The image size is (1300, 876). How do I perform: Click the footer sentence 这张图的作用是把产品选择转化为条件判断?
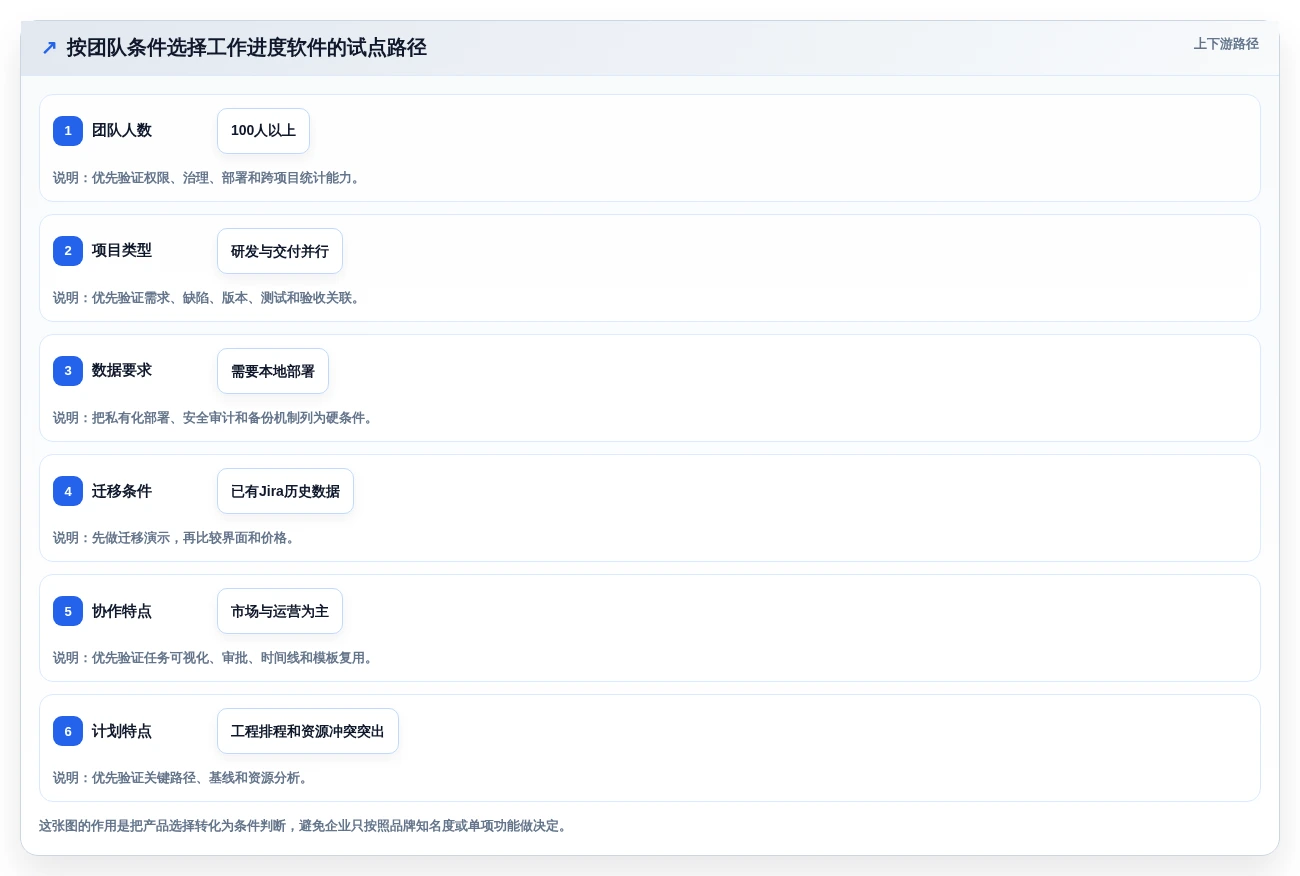pos(305,826)
